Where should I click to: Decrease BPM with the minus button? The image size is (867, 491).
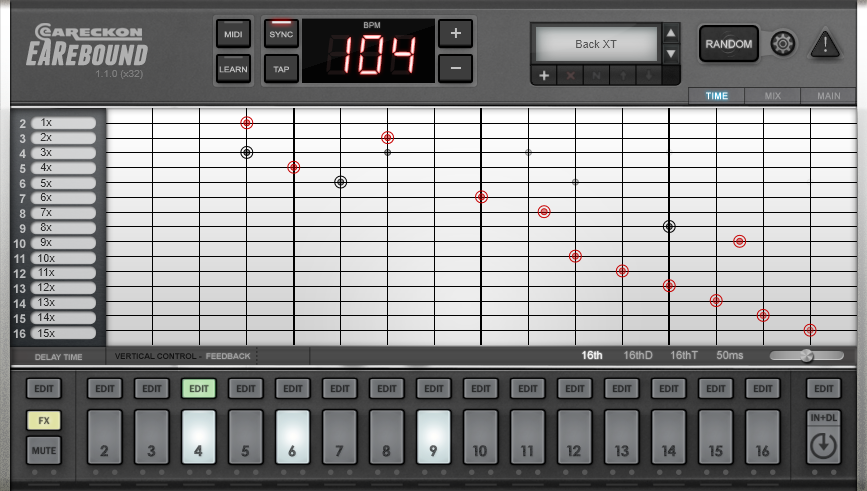point(456,69)
